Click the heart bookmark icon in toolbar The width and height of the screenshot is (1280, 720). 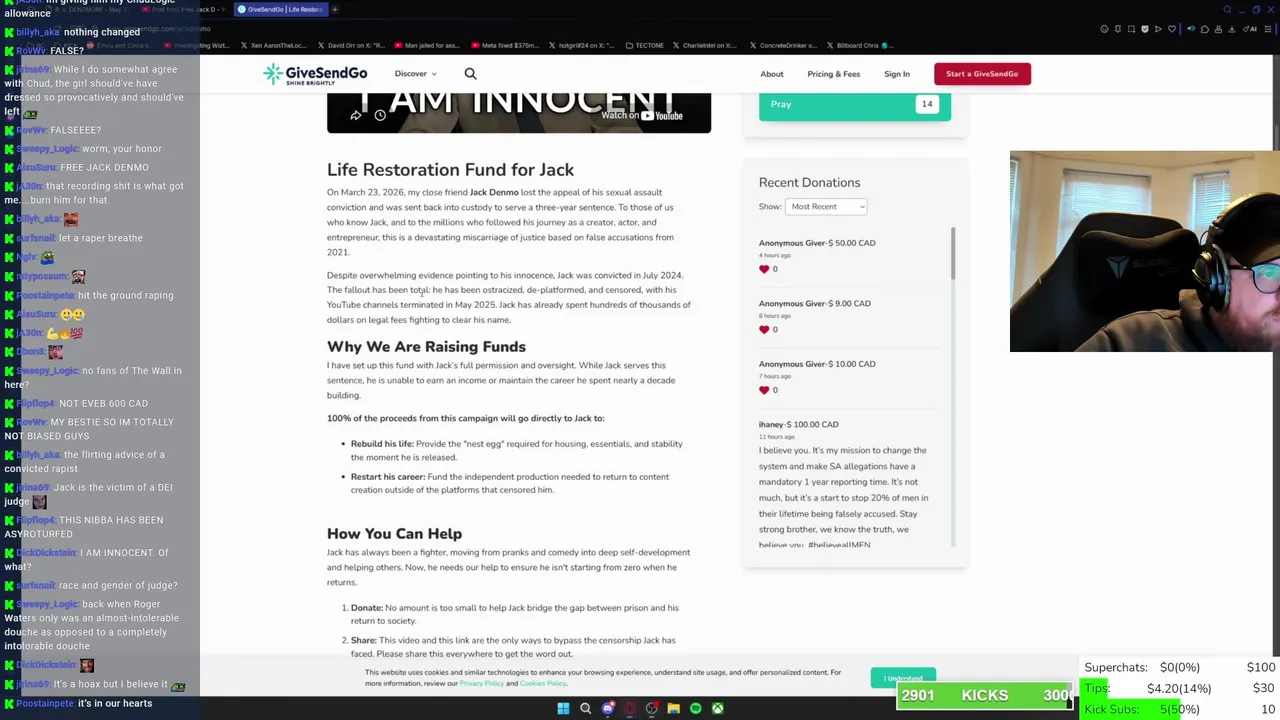1172,29
